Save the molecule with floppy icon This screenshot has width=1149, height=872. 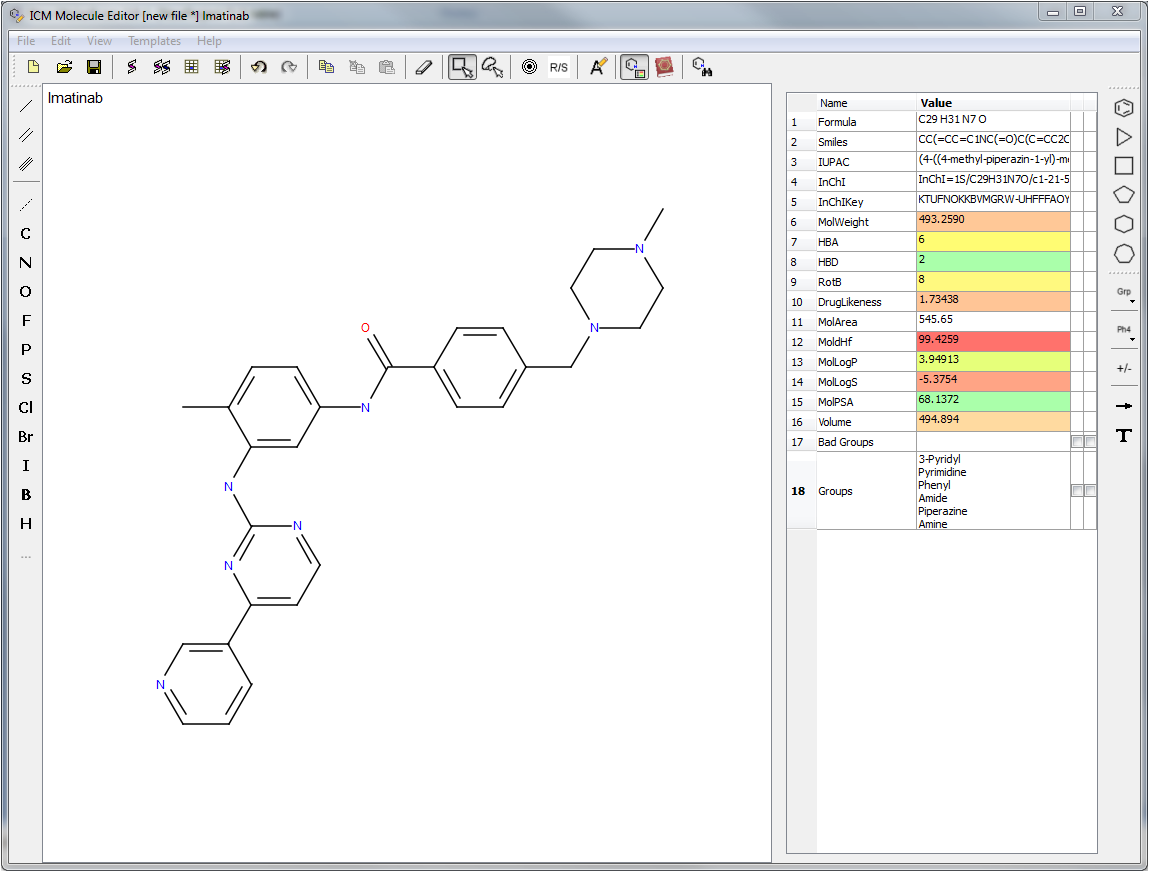(x=94, y=67)
